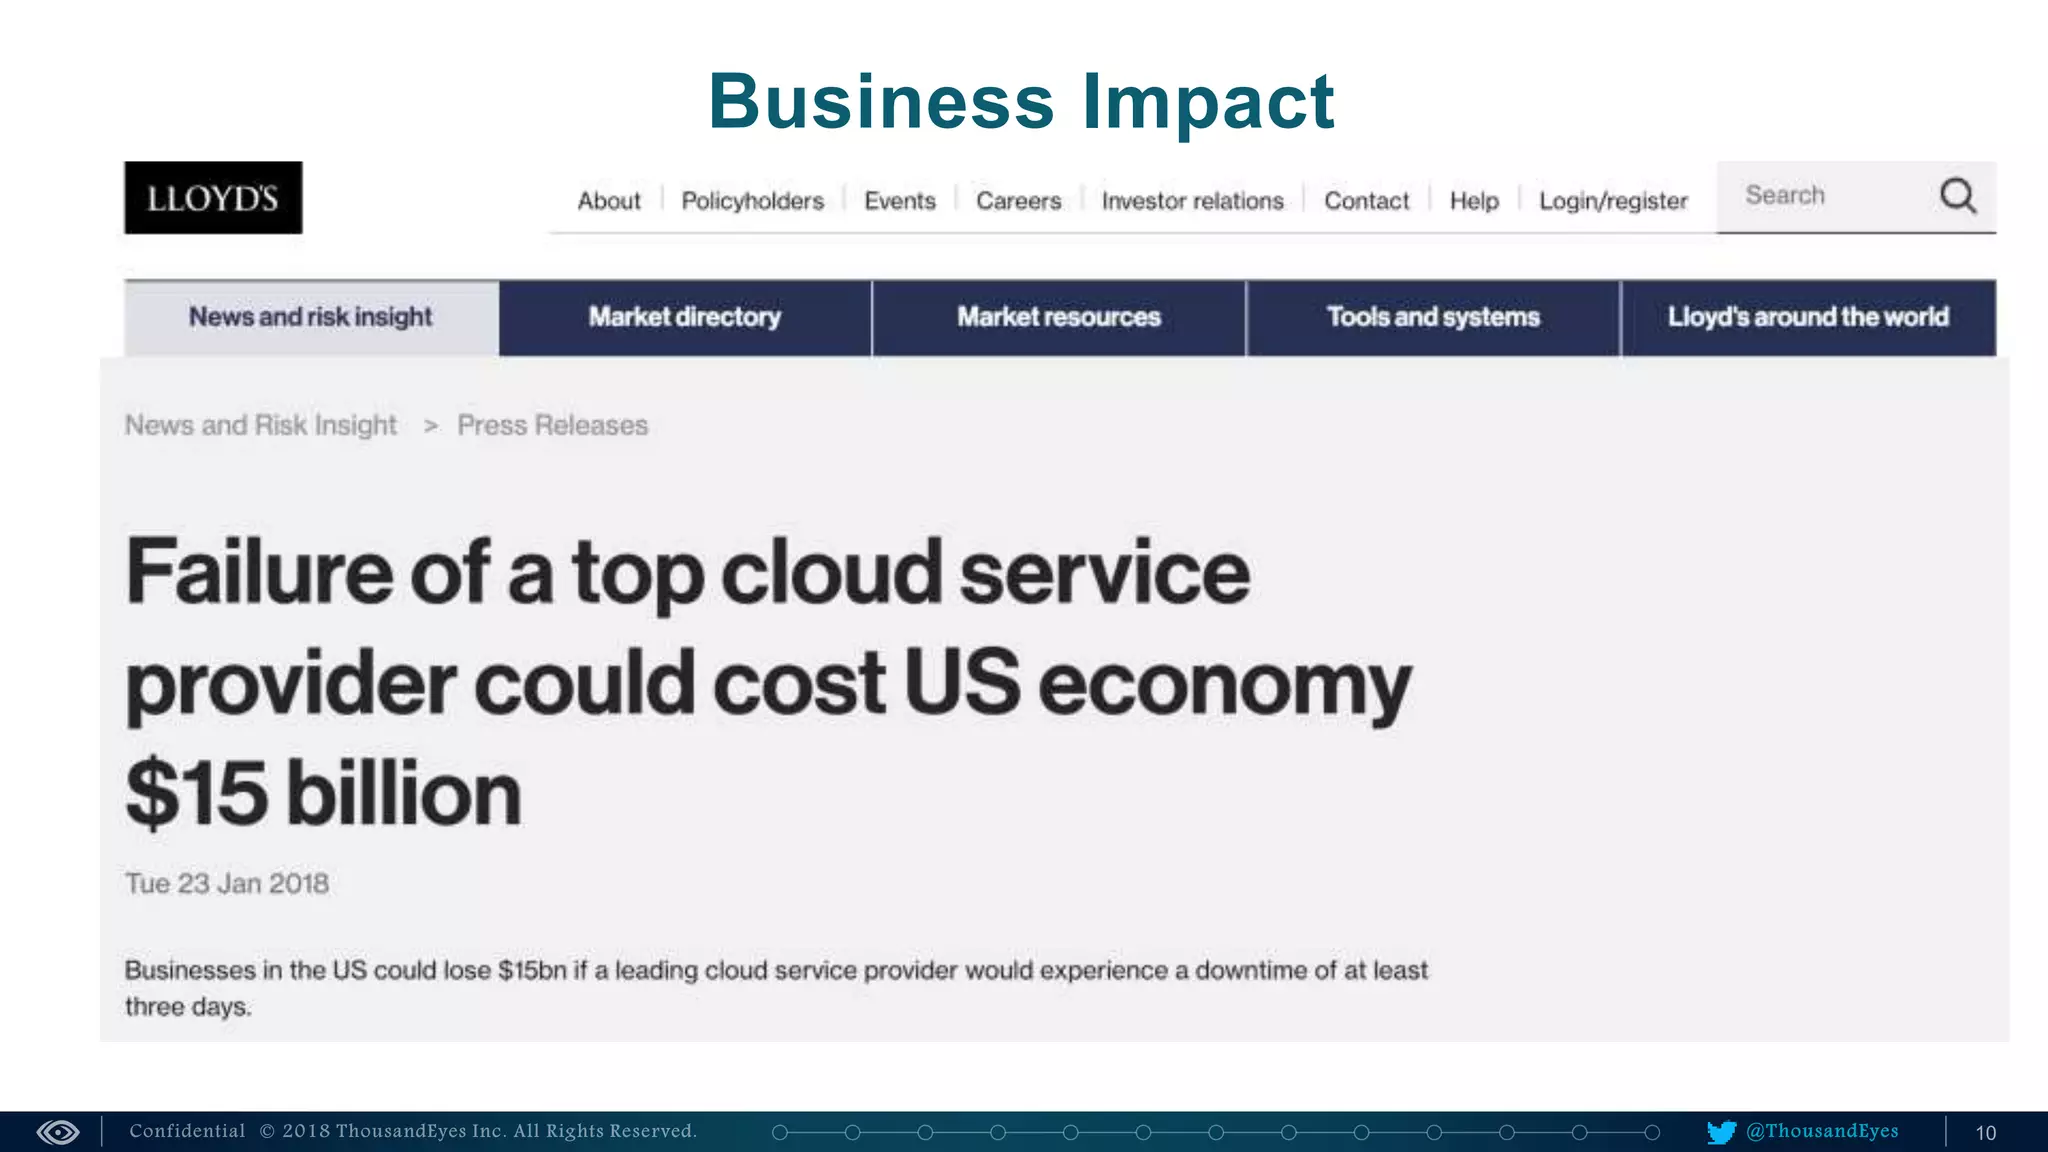Viewport: 2048px width, 1152px height.
Task: Select the News and risk insight tab
Action: 311,318
